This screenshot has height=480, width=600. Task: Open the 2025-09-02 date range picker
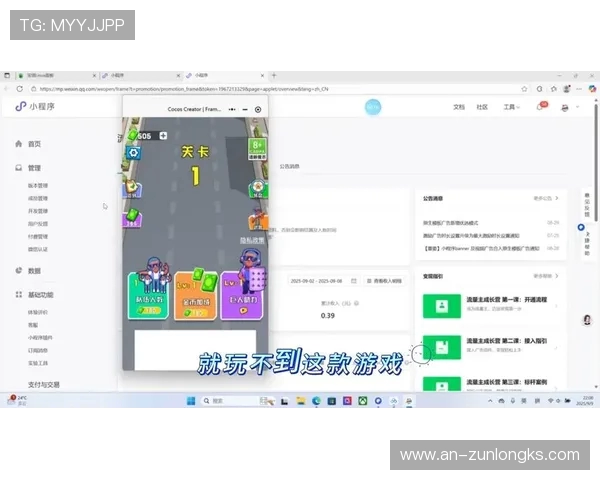point(323,281)
